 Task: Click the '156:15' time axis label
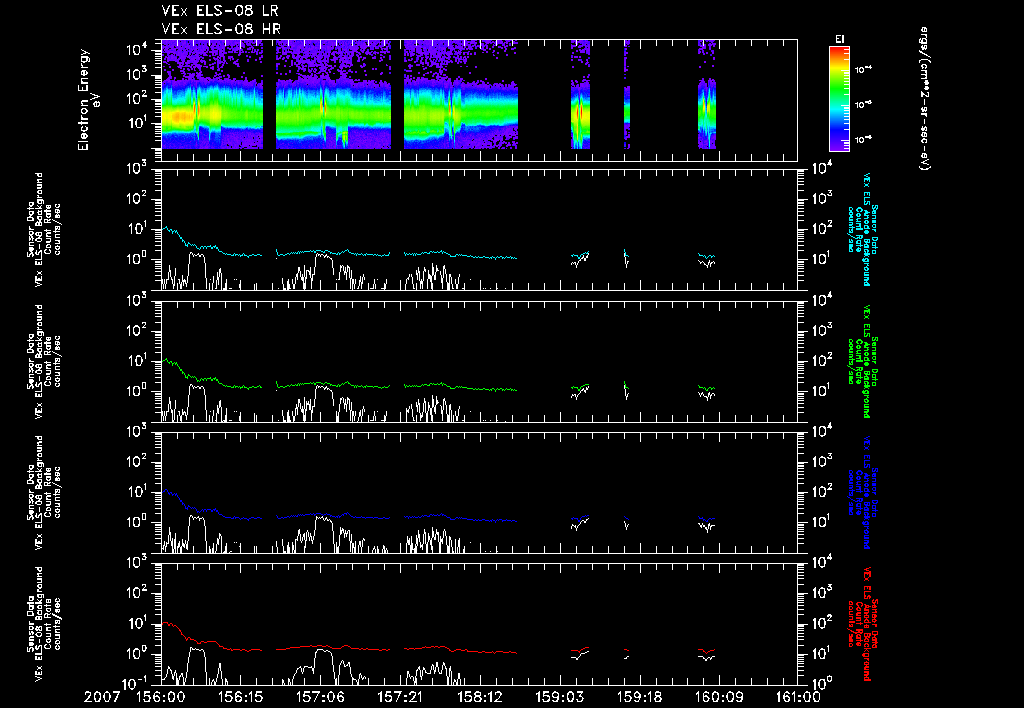coord(240,697)
